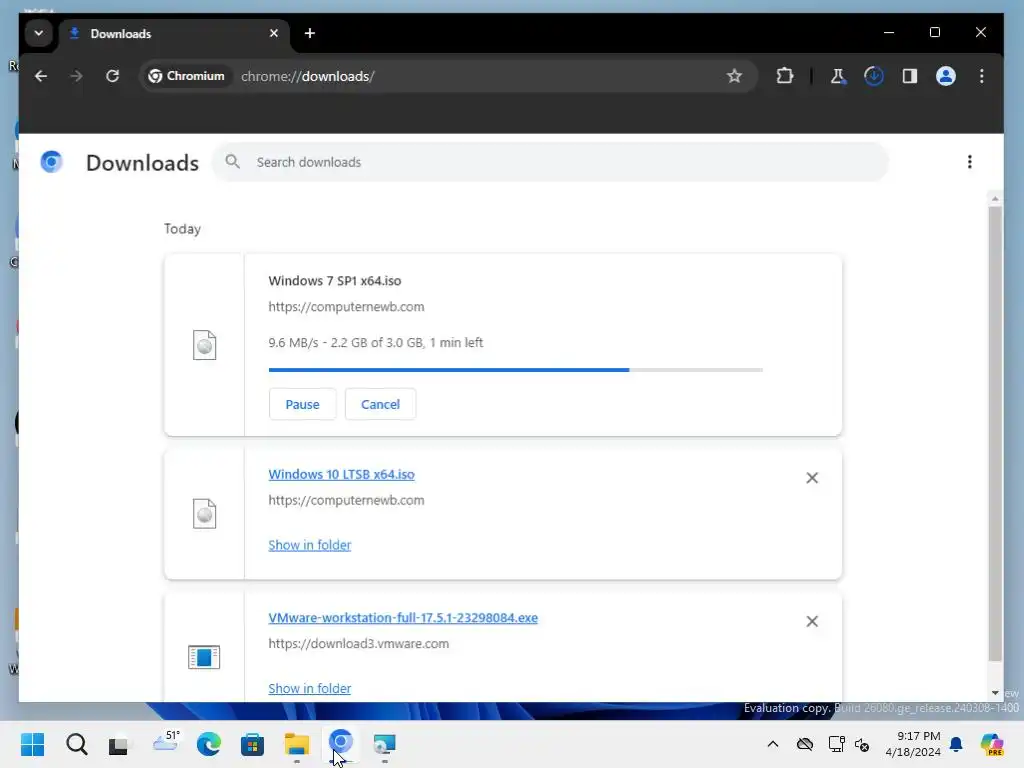Open Microsoft Store from taskbar
This screenshot has width=1024, height=768.
(252, 744)
